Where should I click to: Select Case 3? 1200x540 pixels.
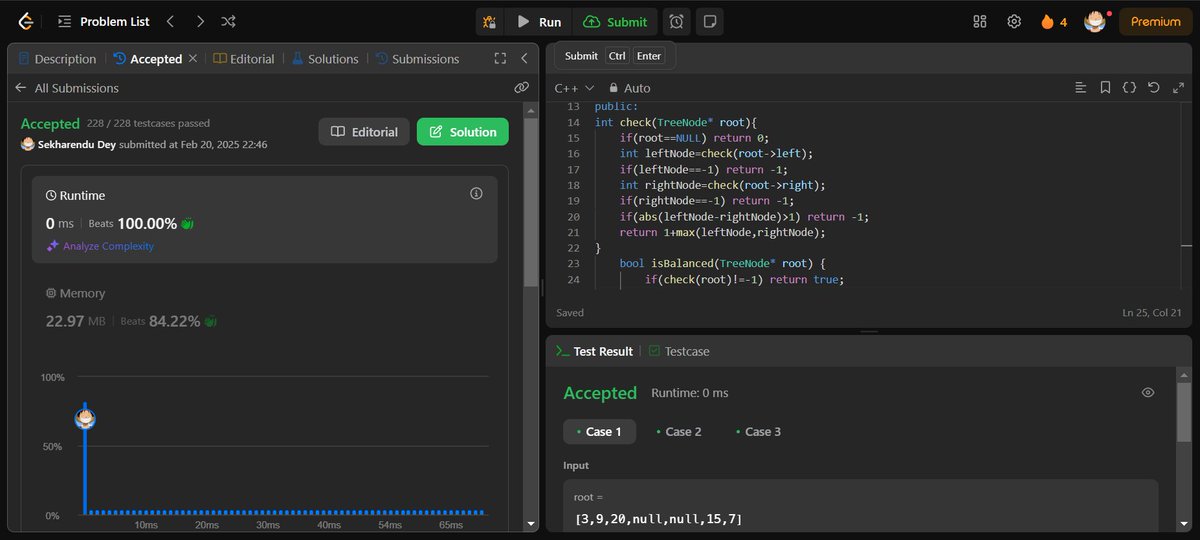click(x=759, y=432)
